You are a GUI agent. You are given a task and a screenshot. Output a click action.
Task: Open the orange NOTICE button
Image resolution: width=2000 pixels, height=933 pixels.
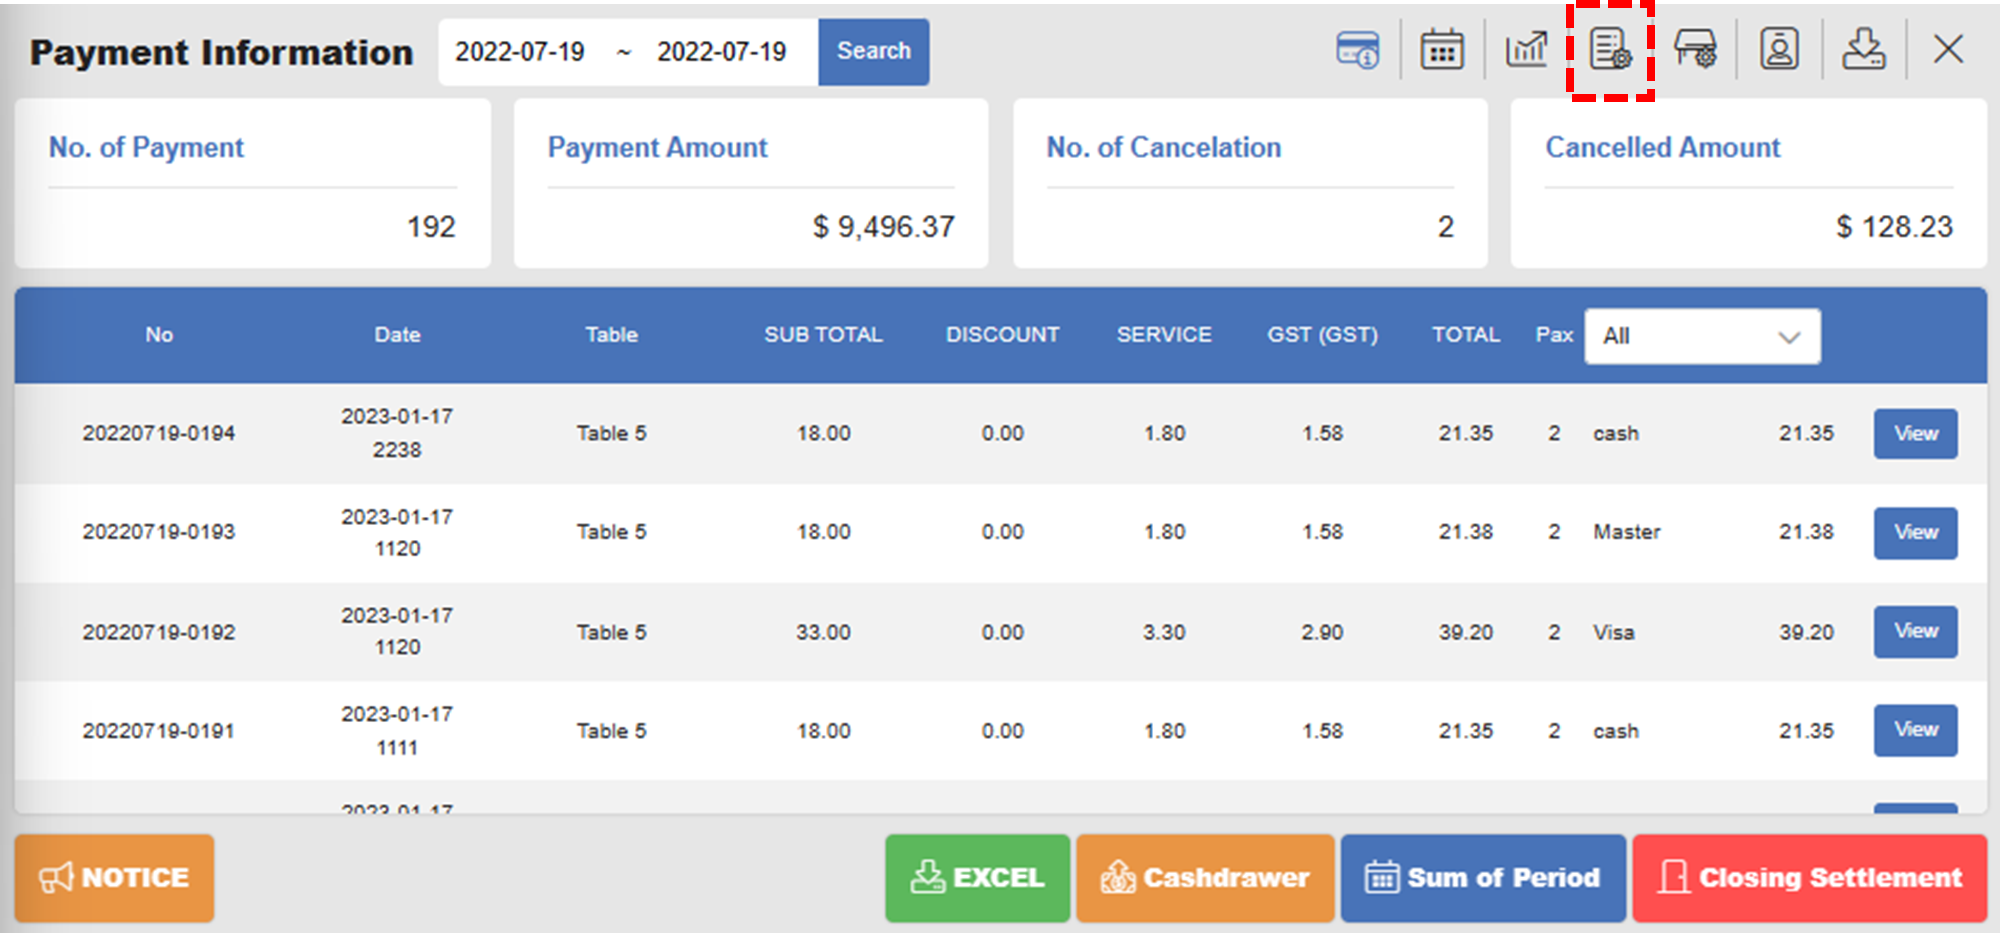(114, 878)
